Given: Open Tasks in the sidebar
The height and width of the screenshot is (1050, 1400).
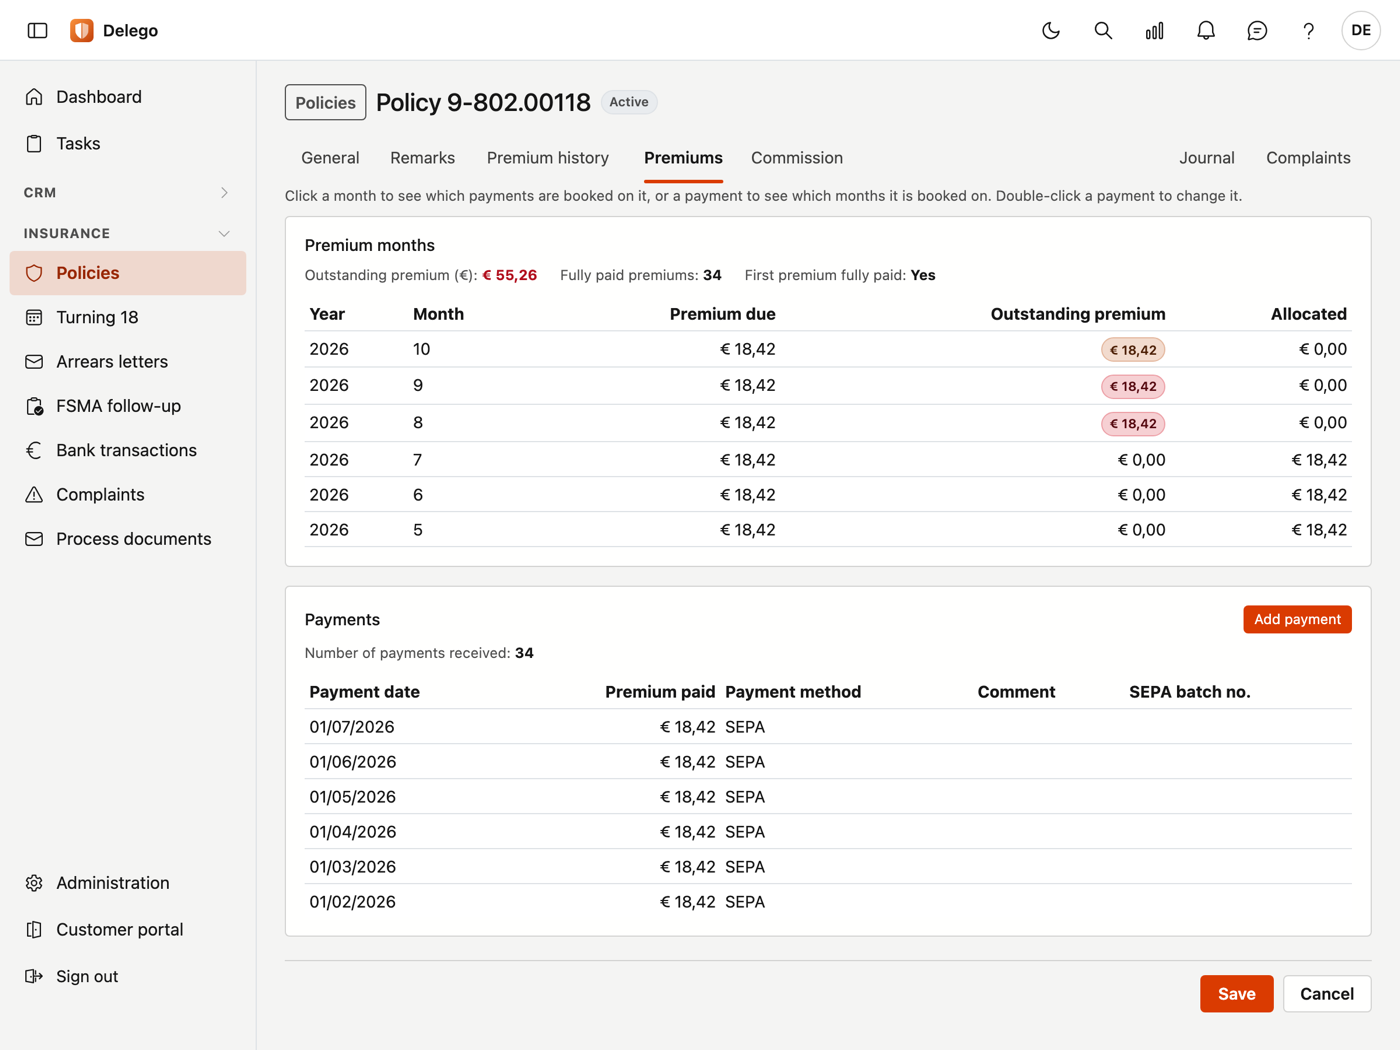Looking at the screenshot, I should click(x=128, y=143).
